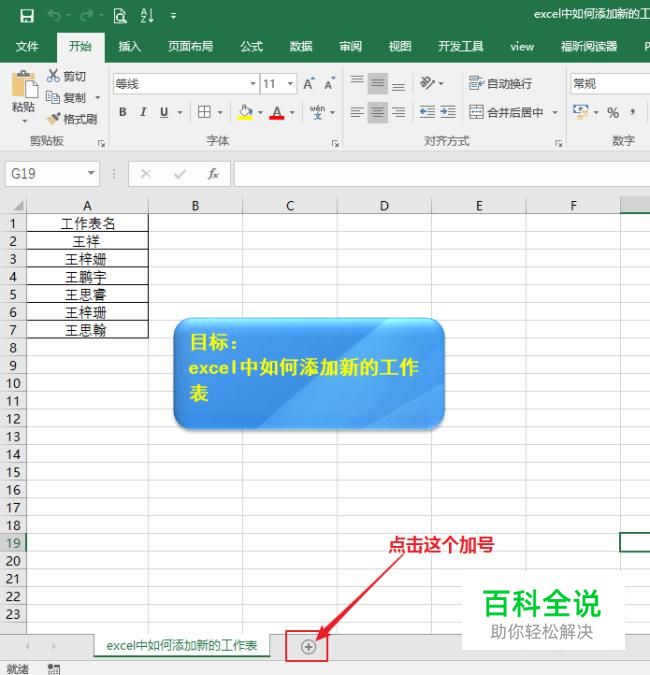Apply the red font color A

coord(277,112)
